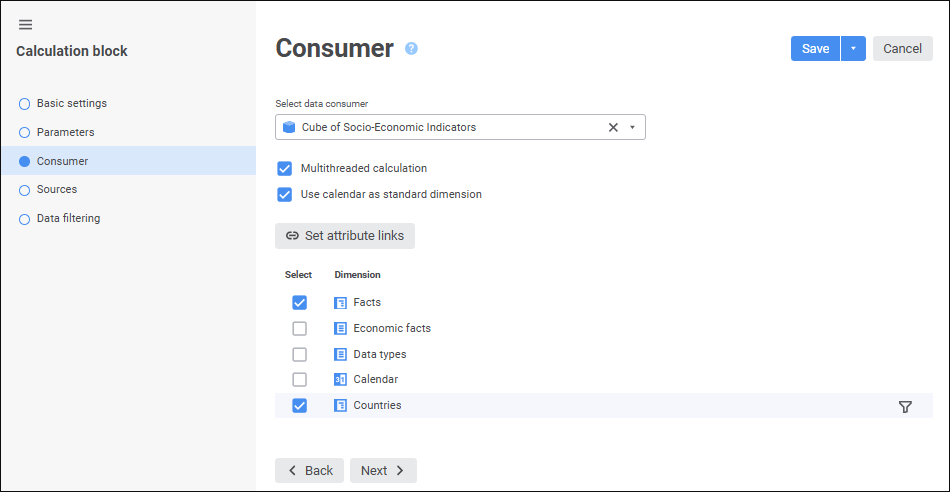Go to the Sources step

(x=56, y=189)
